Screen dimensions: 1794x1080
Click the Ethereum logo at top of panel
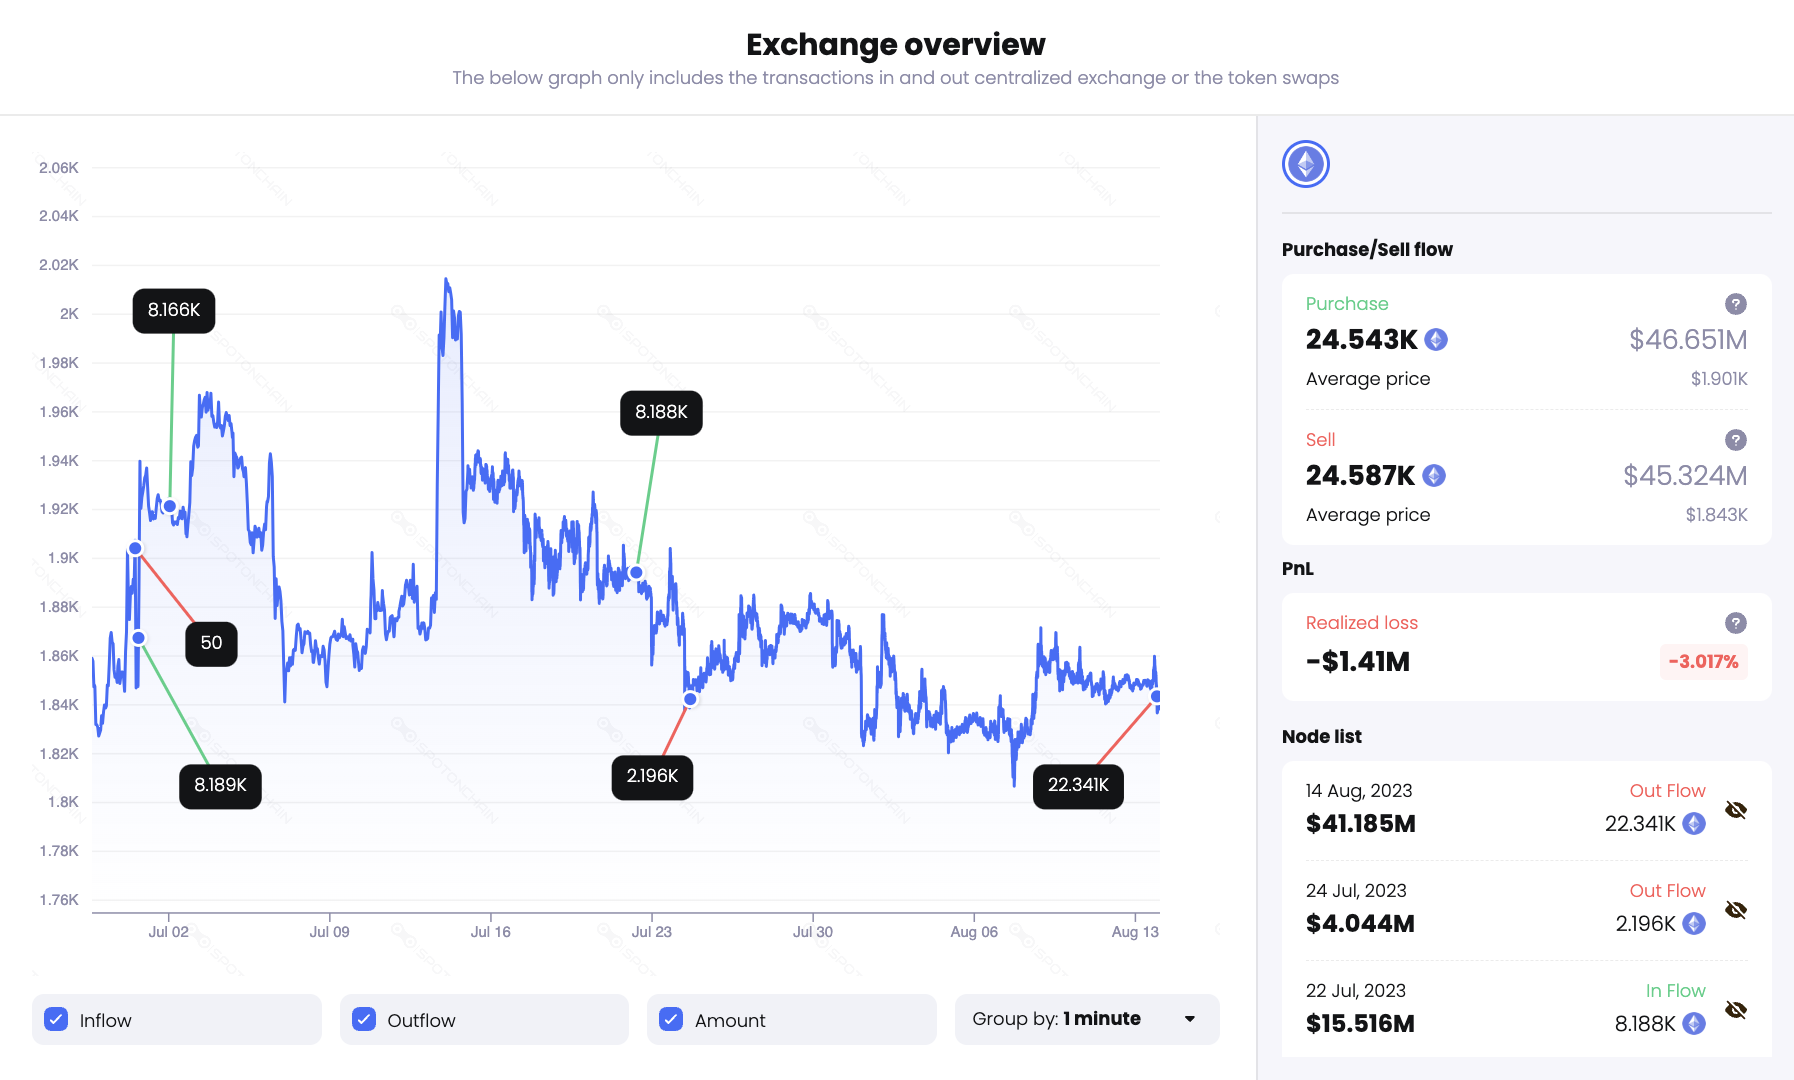(x=1305, y=163)
